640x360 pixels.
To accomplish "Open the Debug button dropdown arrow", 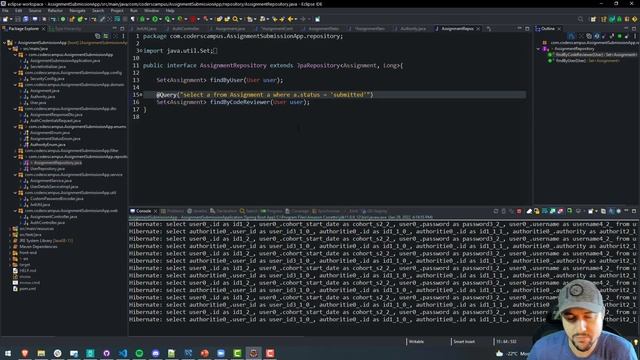I will tap(147, 19).
